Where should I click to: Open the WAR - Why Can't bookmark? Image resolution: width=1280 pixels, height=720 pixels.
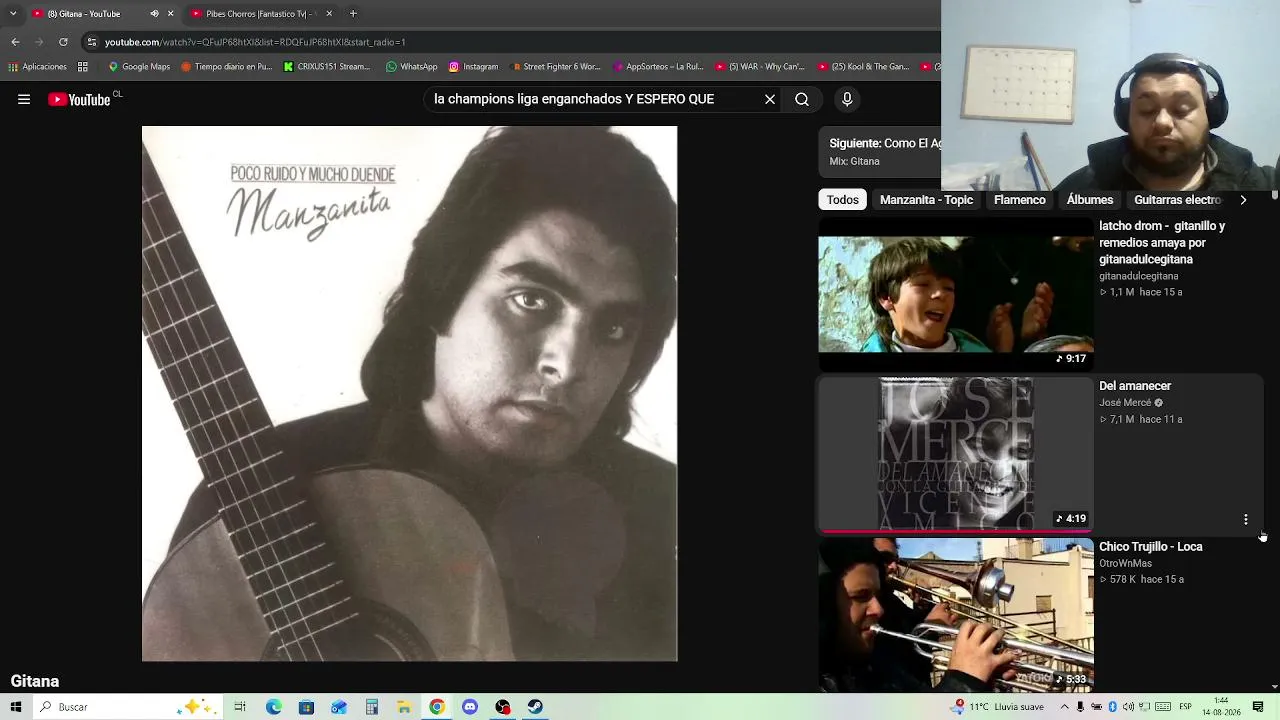tap(761, 67)
